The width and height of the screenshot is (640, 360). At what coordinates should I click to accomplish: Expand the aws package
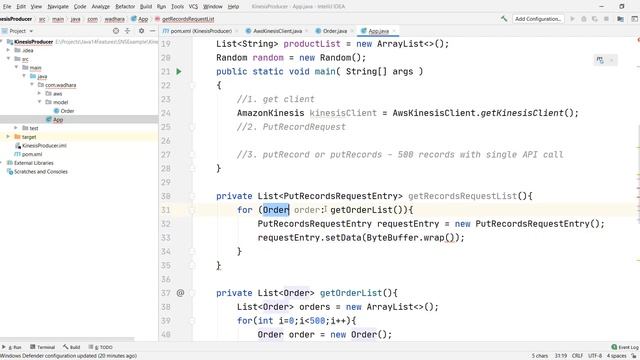(x=40, y=93)
